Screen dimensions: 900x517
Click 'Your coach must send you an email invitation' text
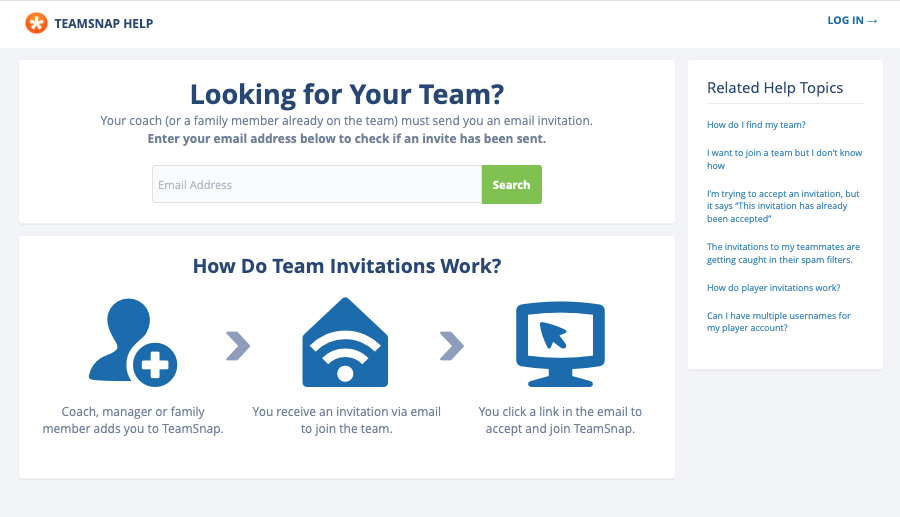click(x=347, y=121)
